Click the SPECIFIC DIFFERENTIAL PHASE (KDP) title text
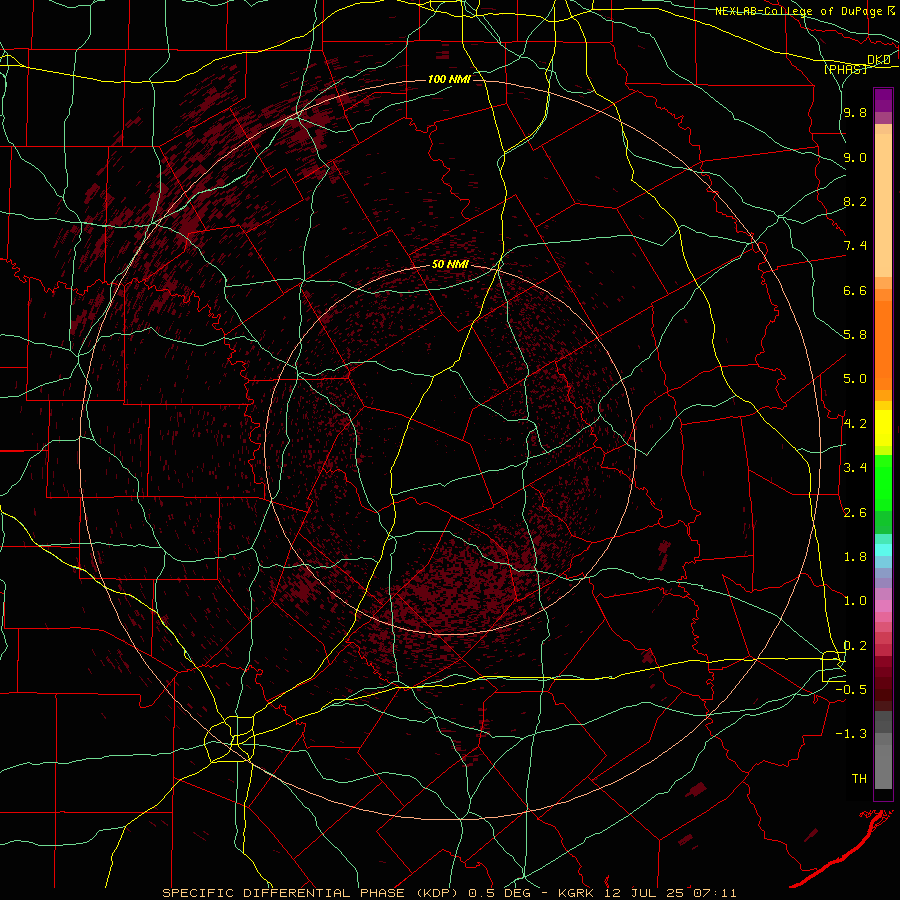The width and height of the screenshot is (900, 900). pyautogui.click(x=312, y=893)
